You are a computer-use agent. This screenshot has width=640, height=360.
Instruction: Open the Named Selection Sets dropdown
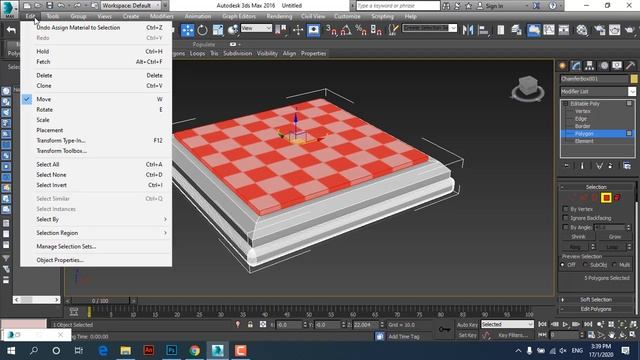tap(429, 28)
